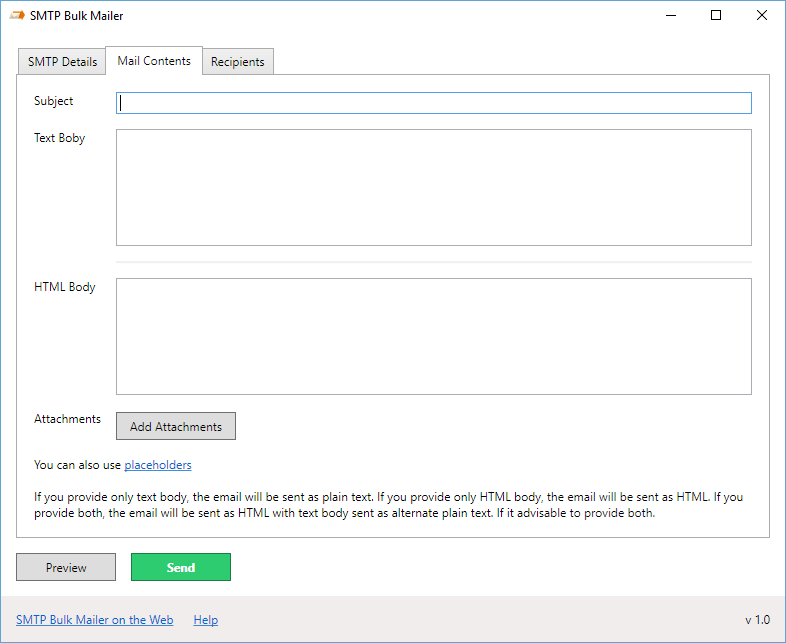This screenshot has height=643, width=786.
Task: Focus the Subject input field
Action: click(x=434, y=103)
